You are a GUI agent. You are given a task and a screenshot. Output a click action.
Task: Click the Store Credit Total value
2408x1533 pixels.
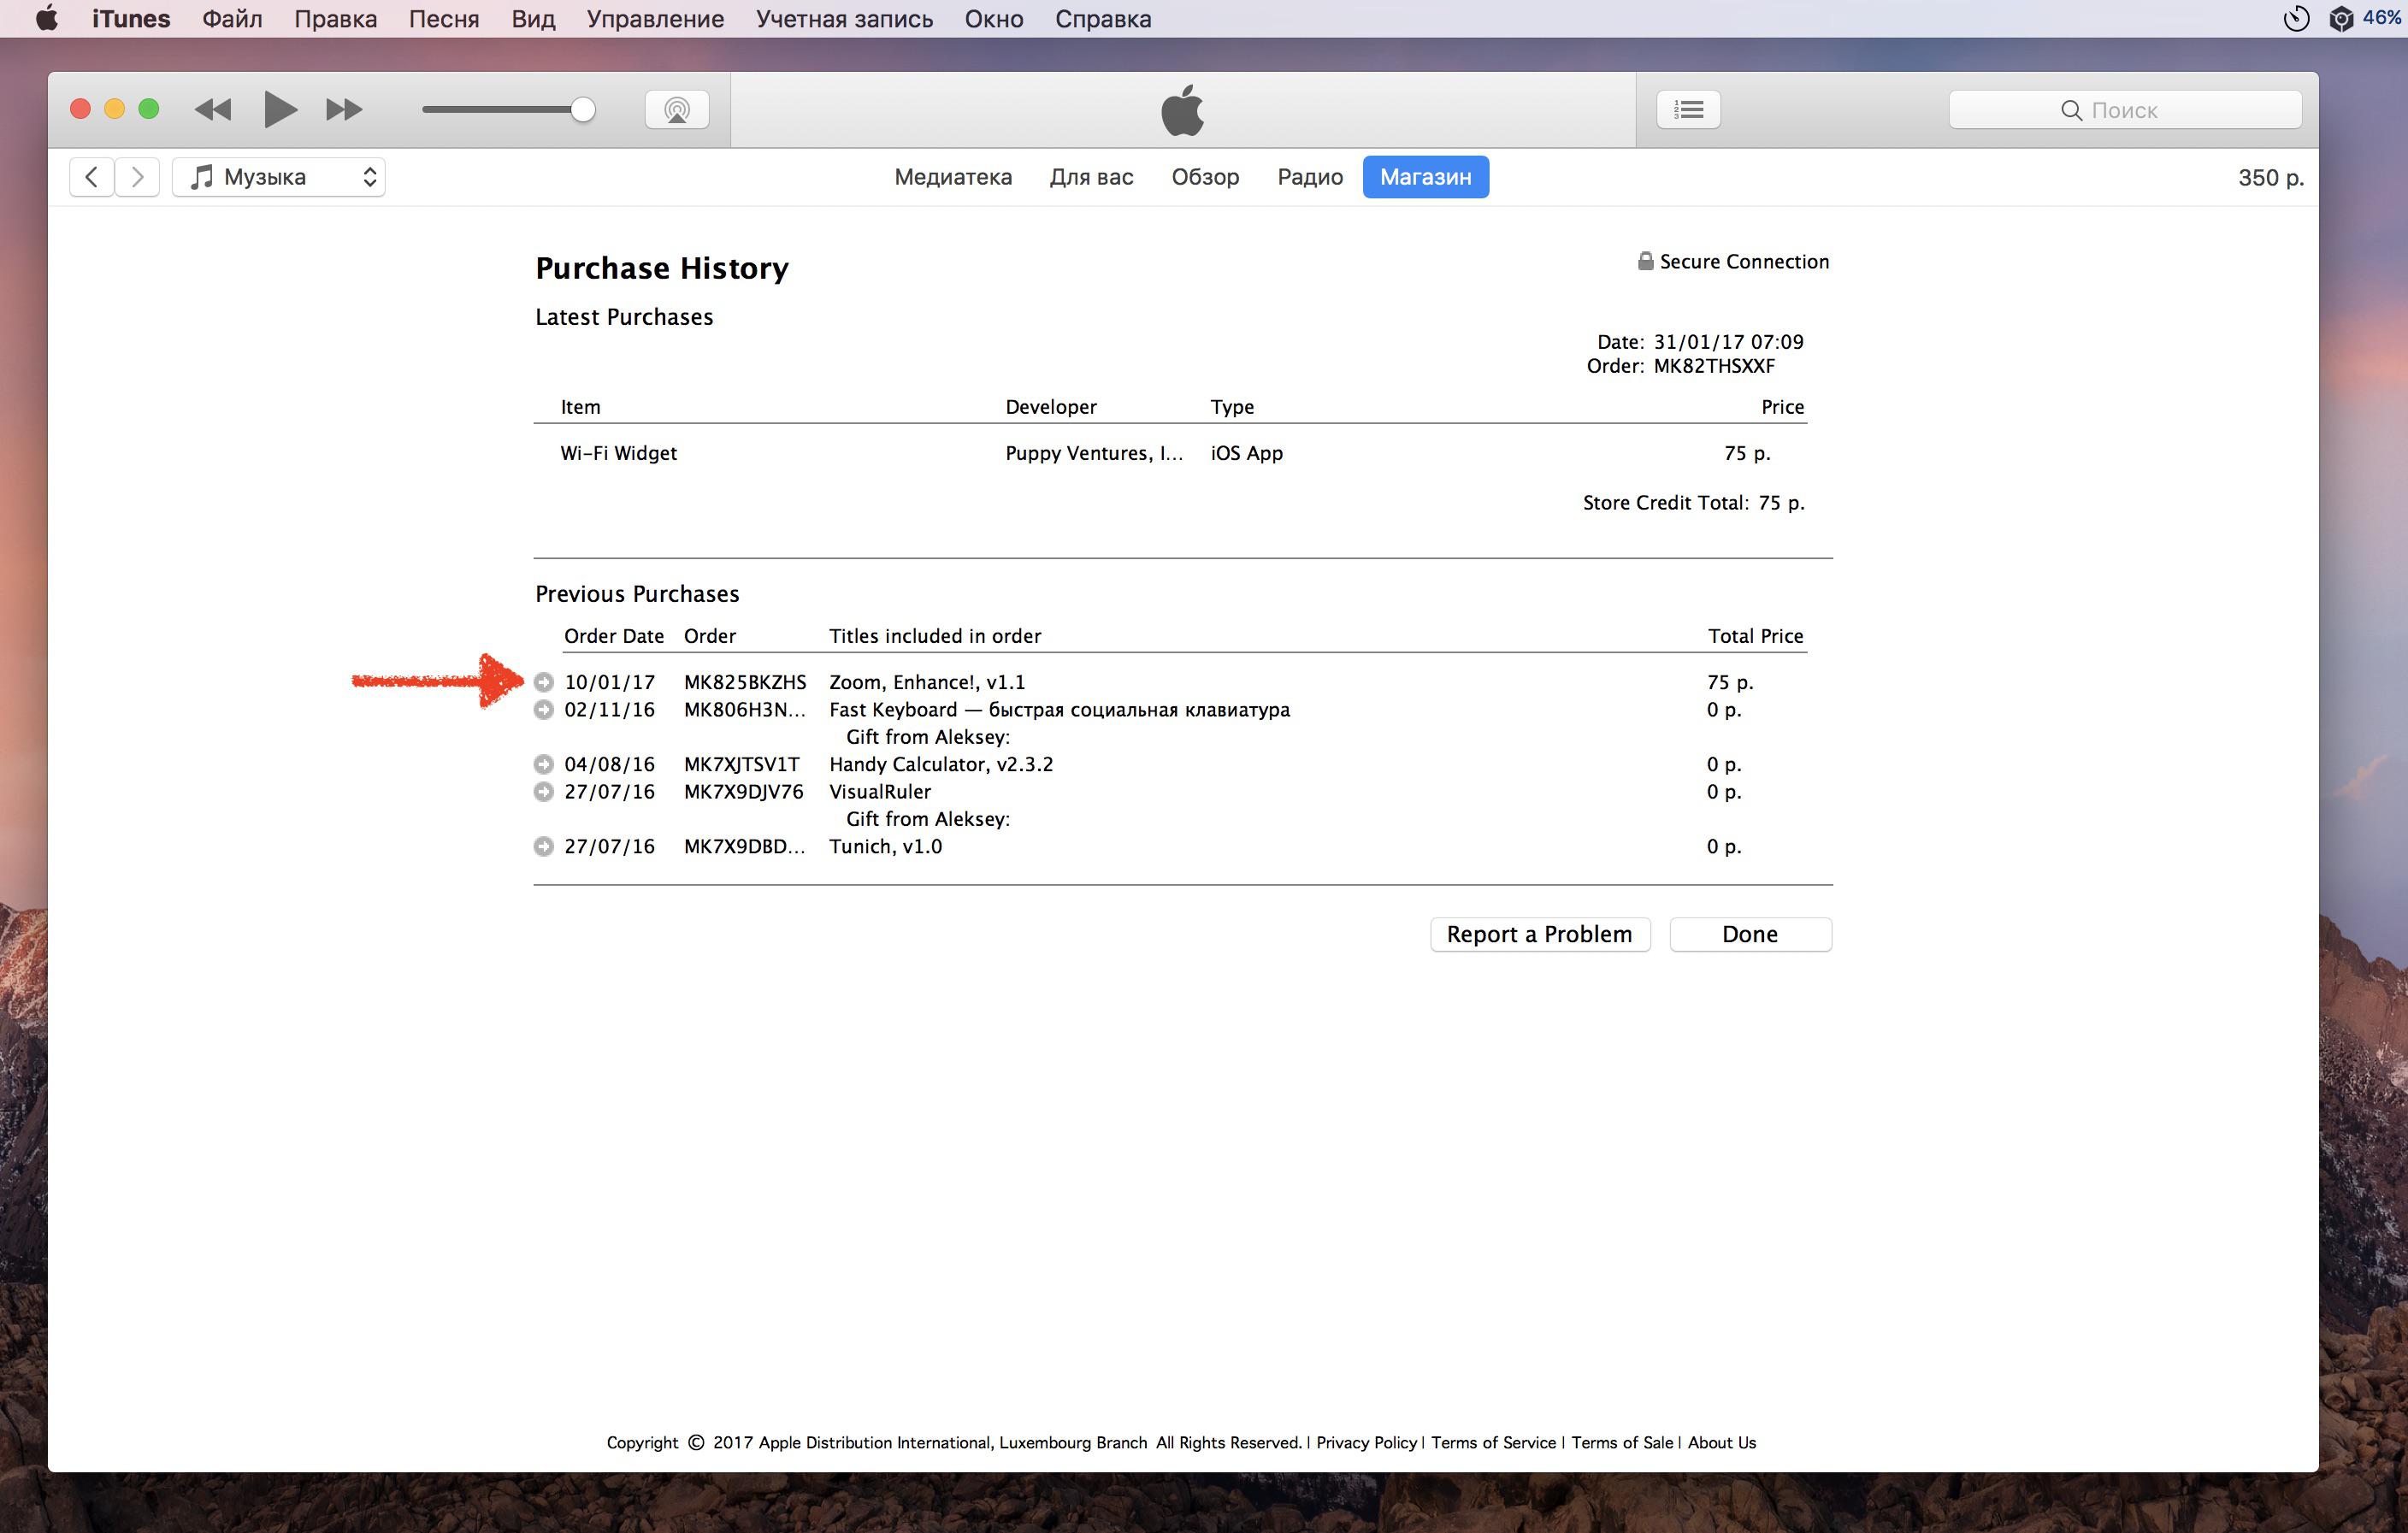coord(1781,503)
